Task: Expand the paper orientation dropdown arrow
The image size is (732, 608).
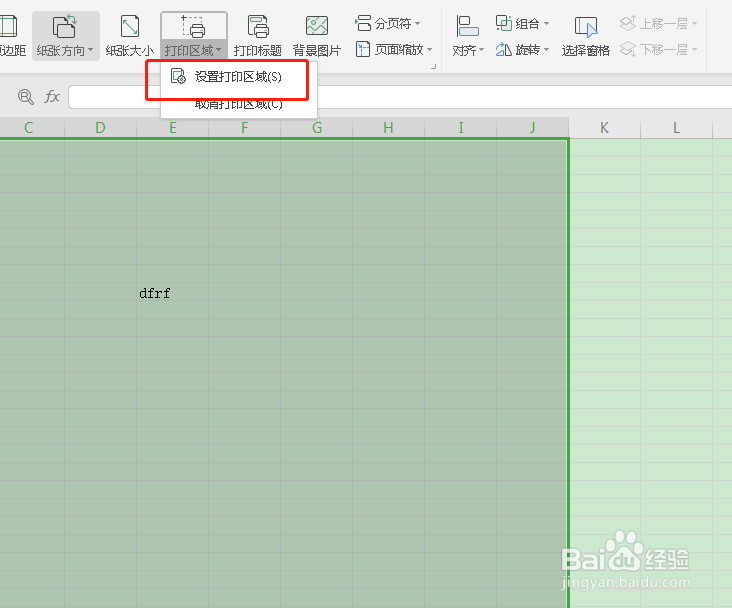Action: coord(91,49)
